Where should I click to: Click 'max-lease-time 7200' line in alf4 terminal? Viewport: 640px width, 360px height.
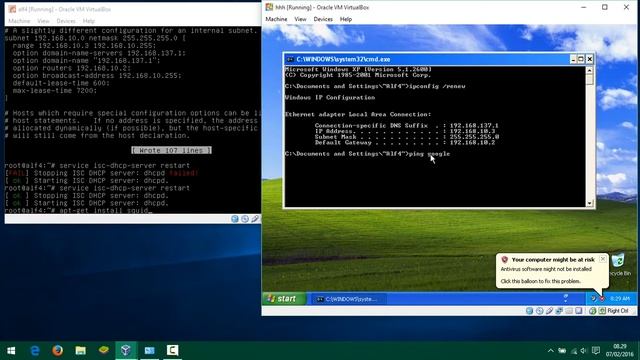(55, 91)
